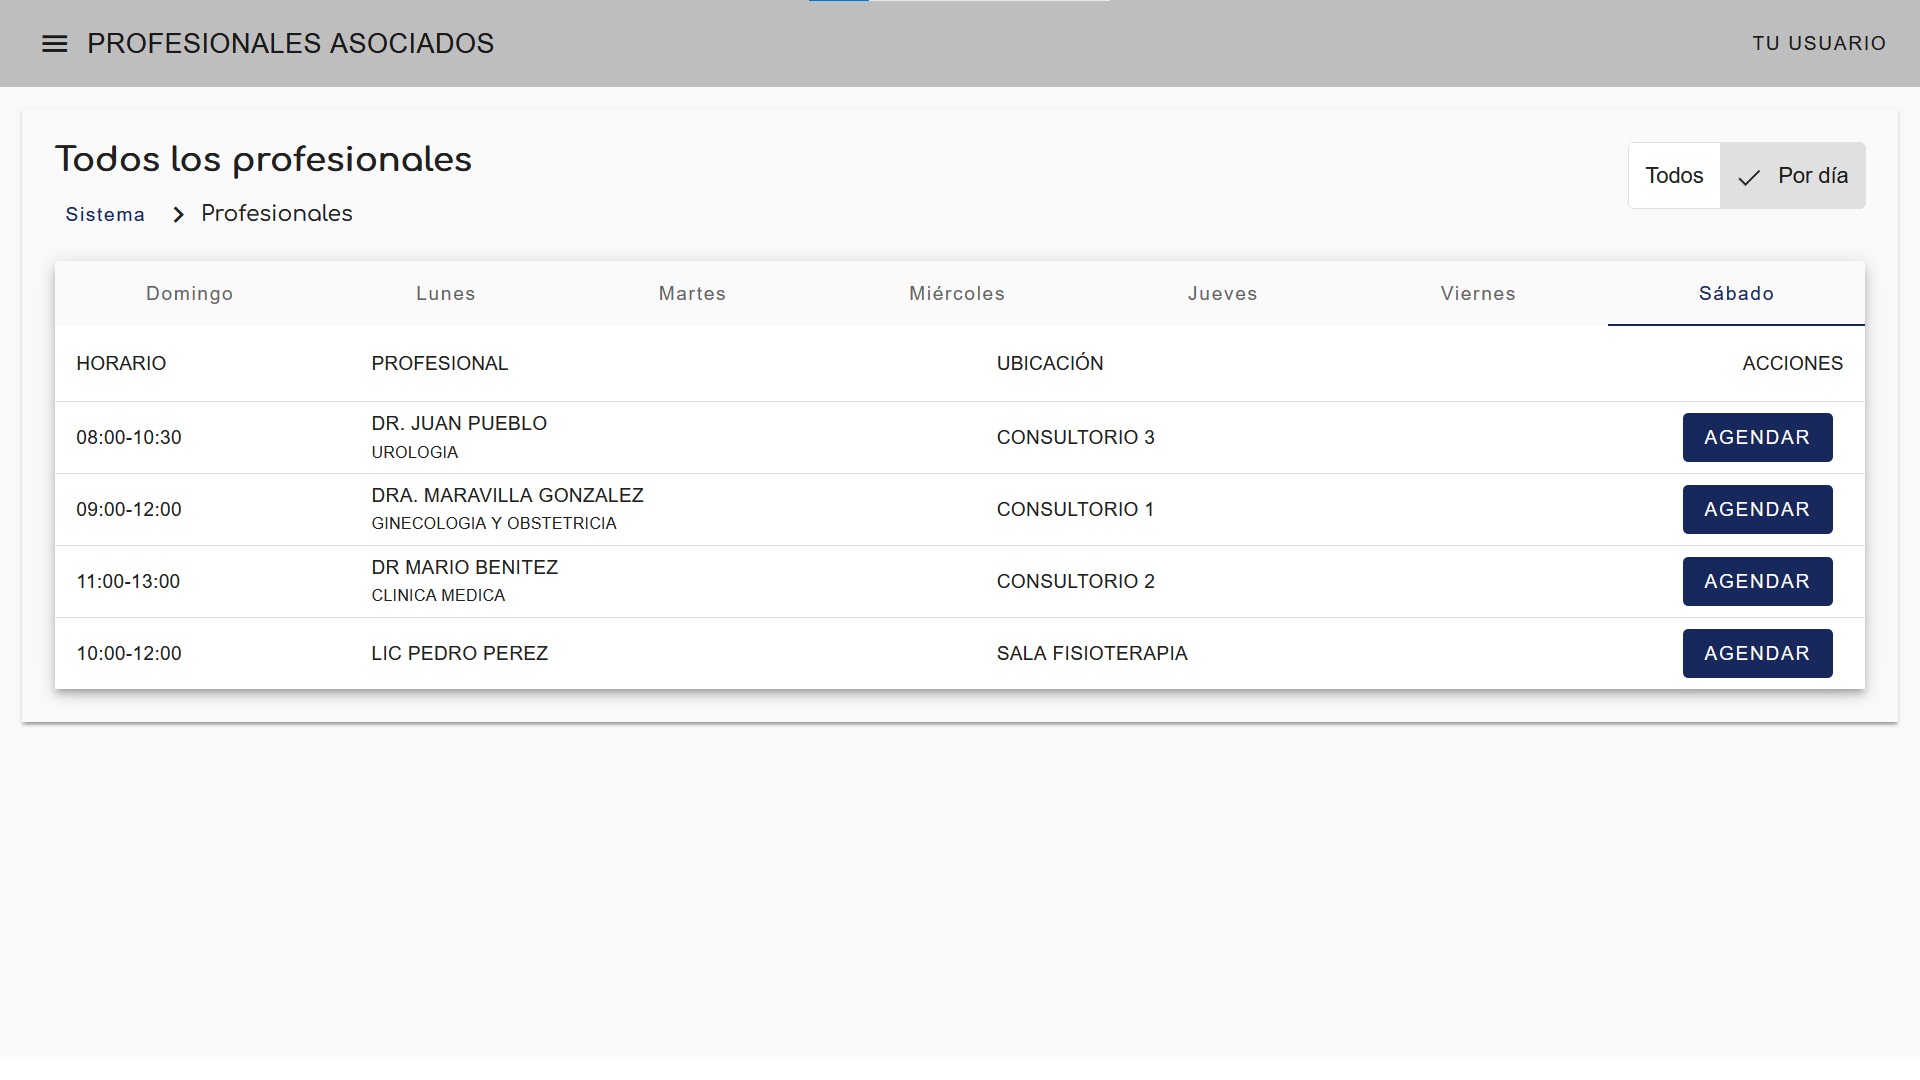
Task: Click the breadcrumb chevron separator
Action: pos(178,215)
